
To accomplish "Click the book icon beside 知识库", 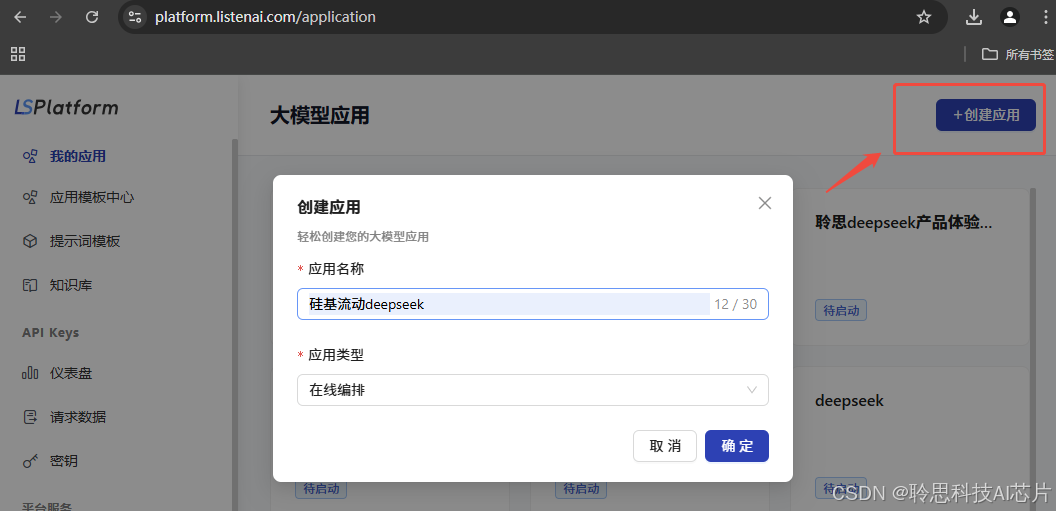I will point(30,285).
